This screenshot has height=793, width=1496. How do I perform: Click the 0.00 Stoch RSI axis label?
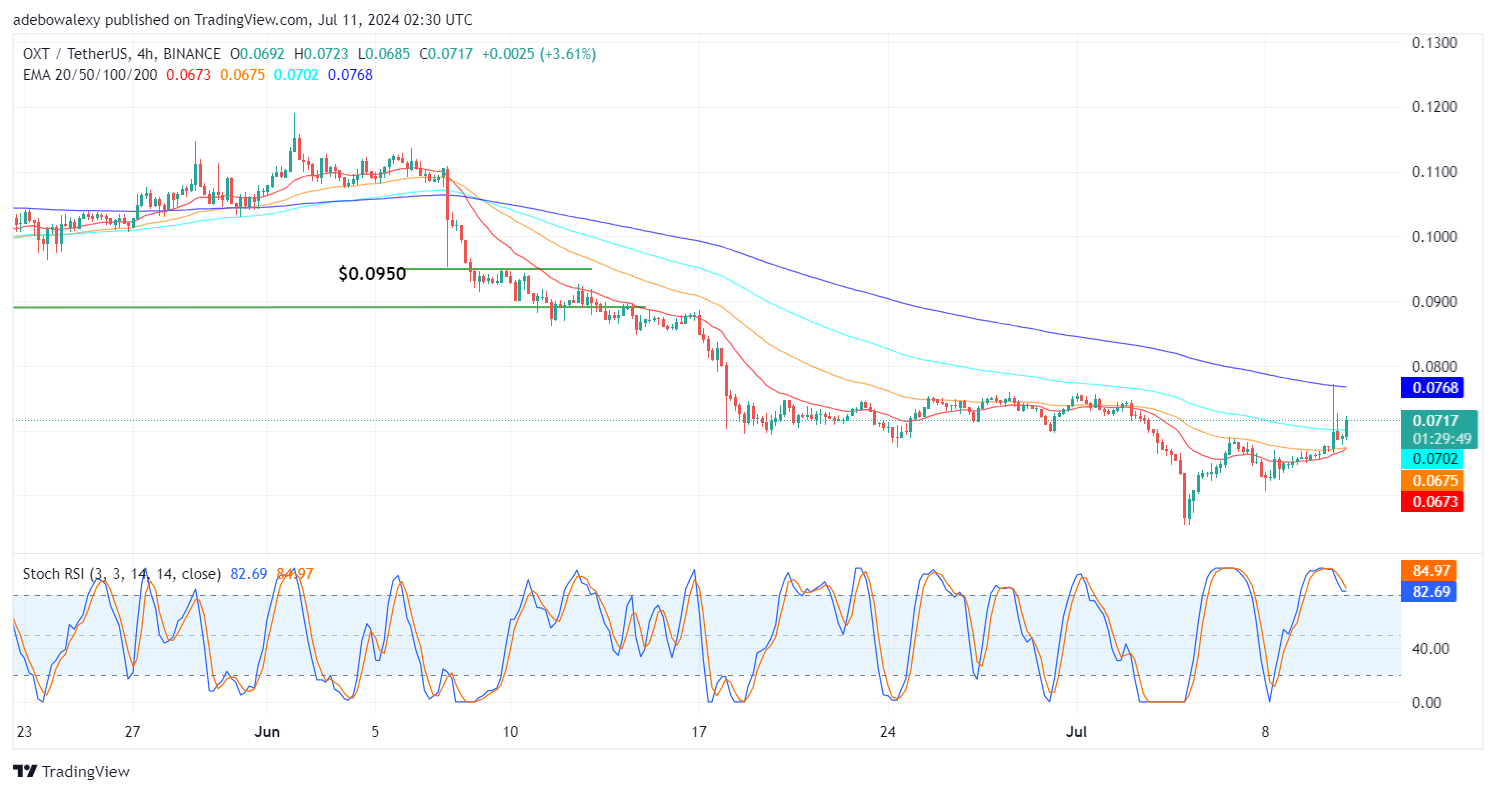1425,702
